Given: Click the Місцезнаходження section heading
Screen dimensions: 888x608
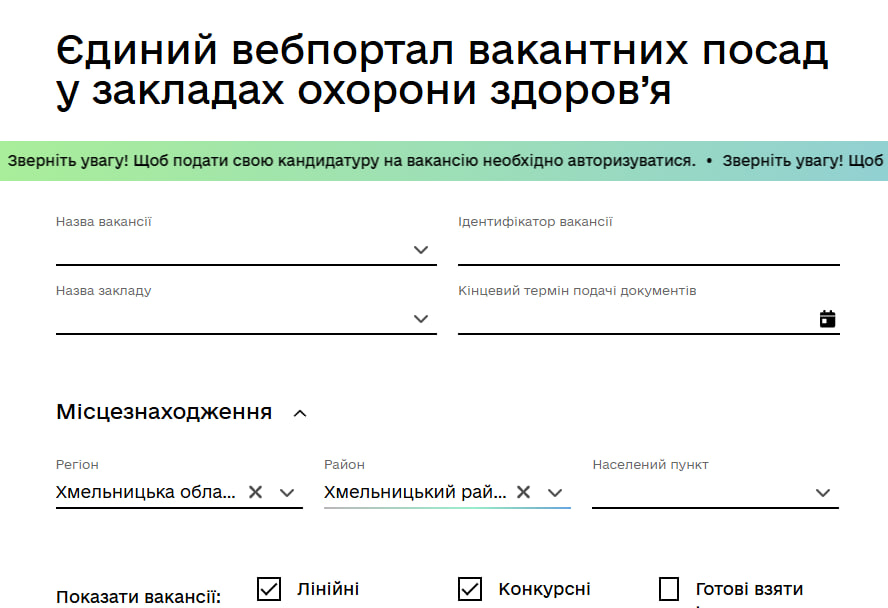Looking at the screenshot, I should (x=164, y=412).
